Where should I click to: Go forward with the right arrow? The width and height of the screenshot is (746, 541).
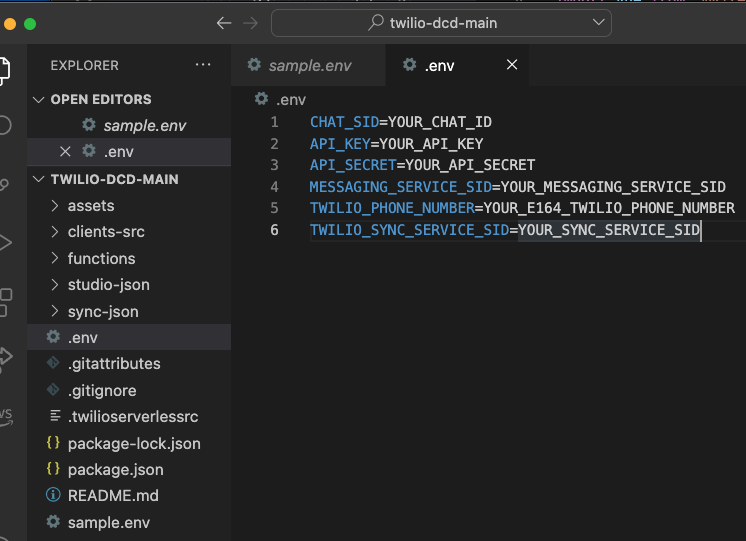[250, 23]
